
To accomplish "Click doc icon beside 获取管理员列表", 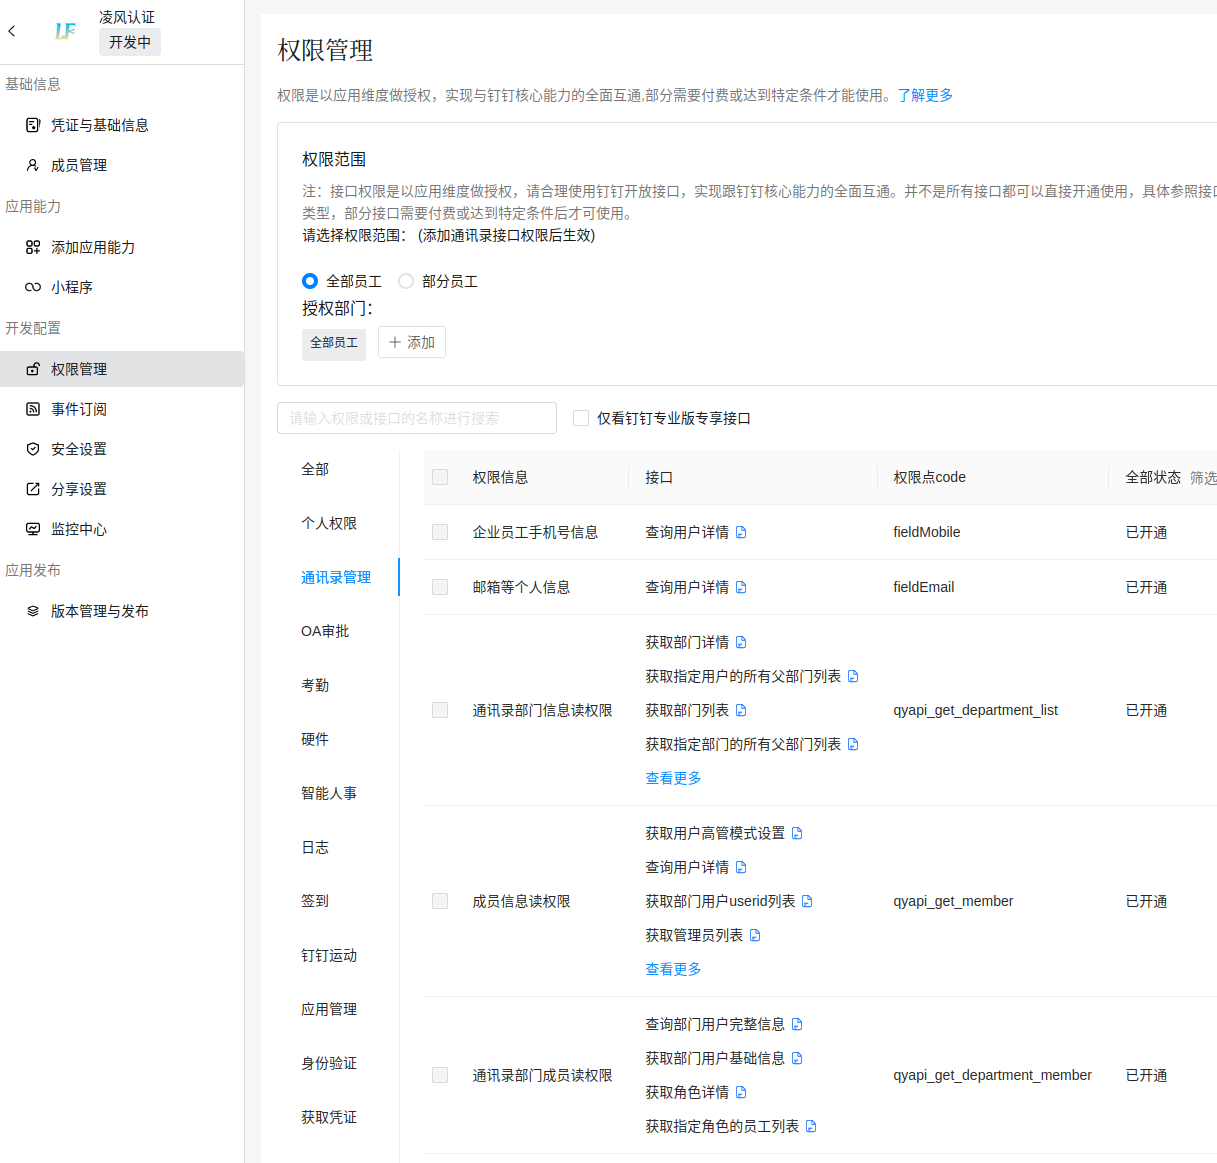I will (x=755, y=935).
